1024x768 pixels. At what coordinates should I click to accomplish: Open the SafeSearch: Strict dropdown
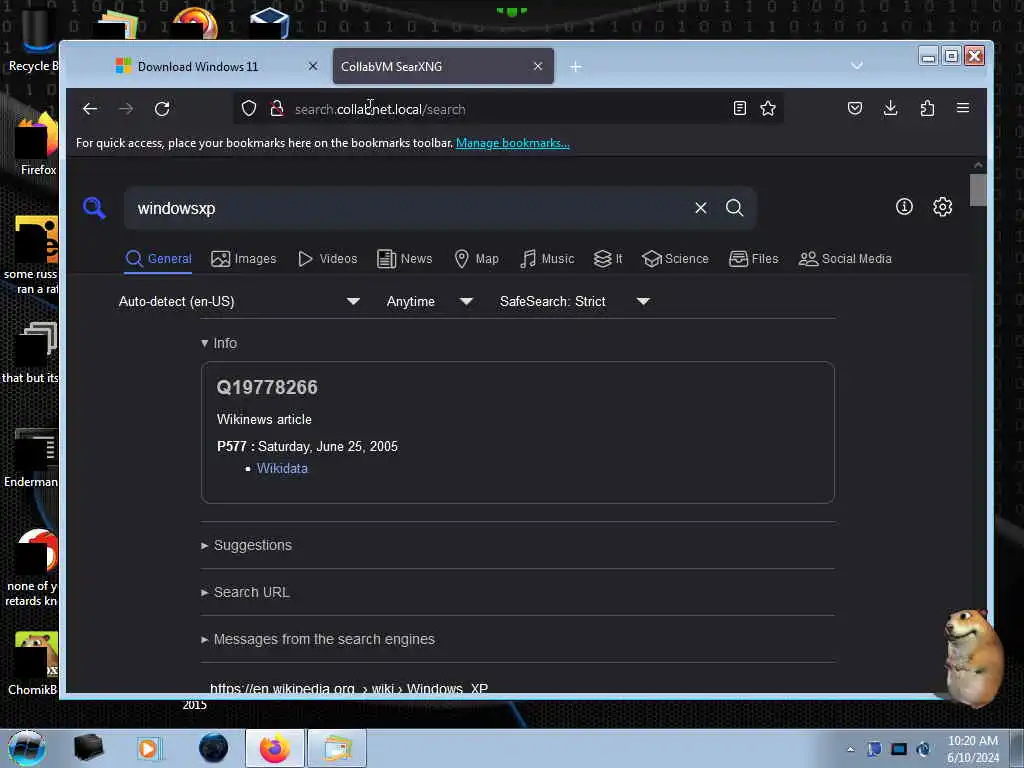575,302
